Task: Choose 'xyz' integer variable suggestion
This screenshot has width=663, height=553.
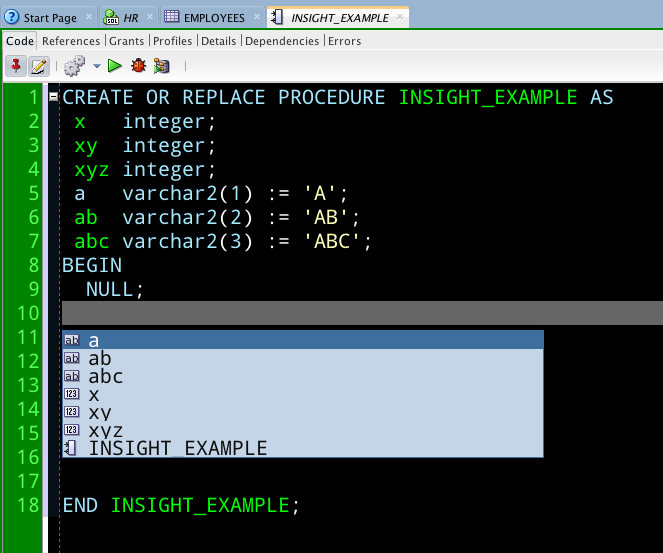Action: [x=106, y=430]
